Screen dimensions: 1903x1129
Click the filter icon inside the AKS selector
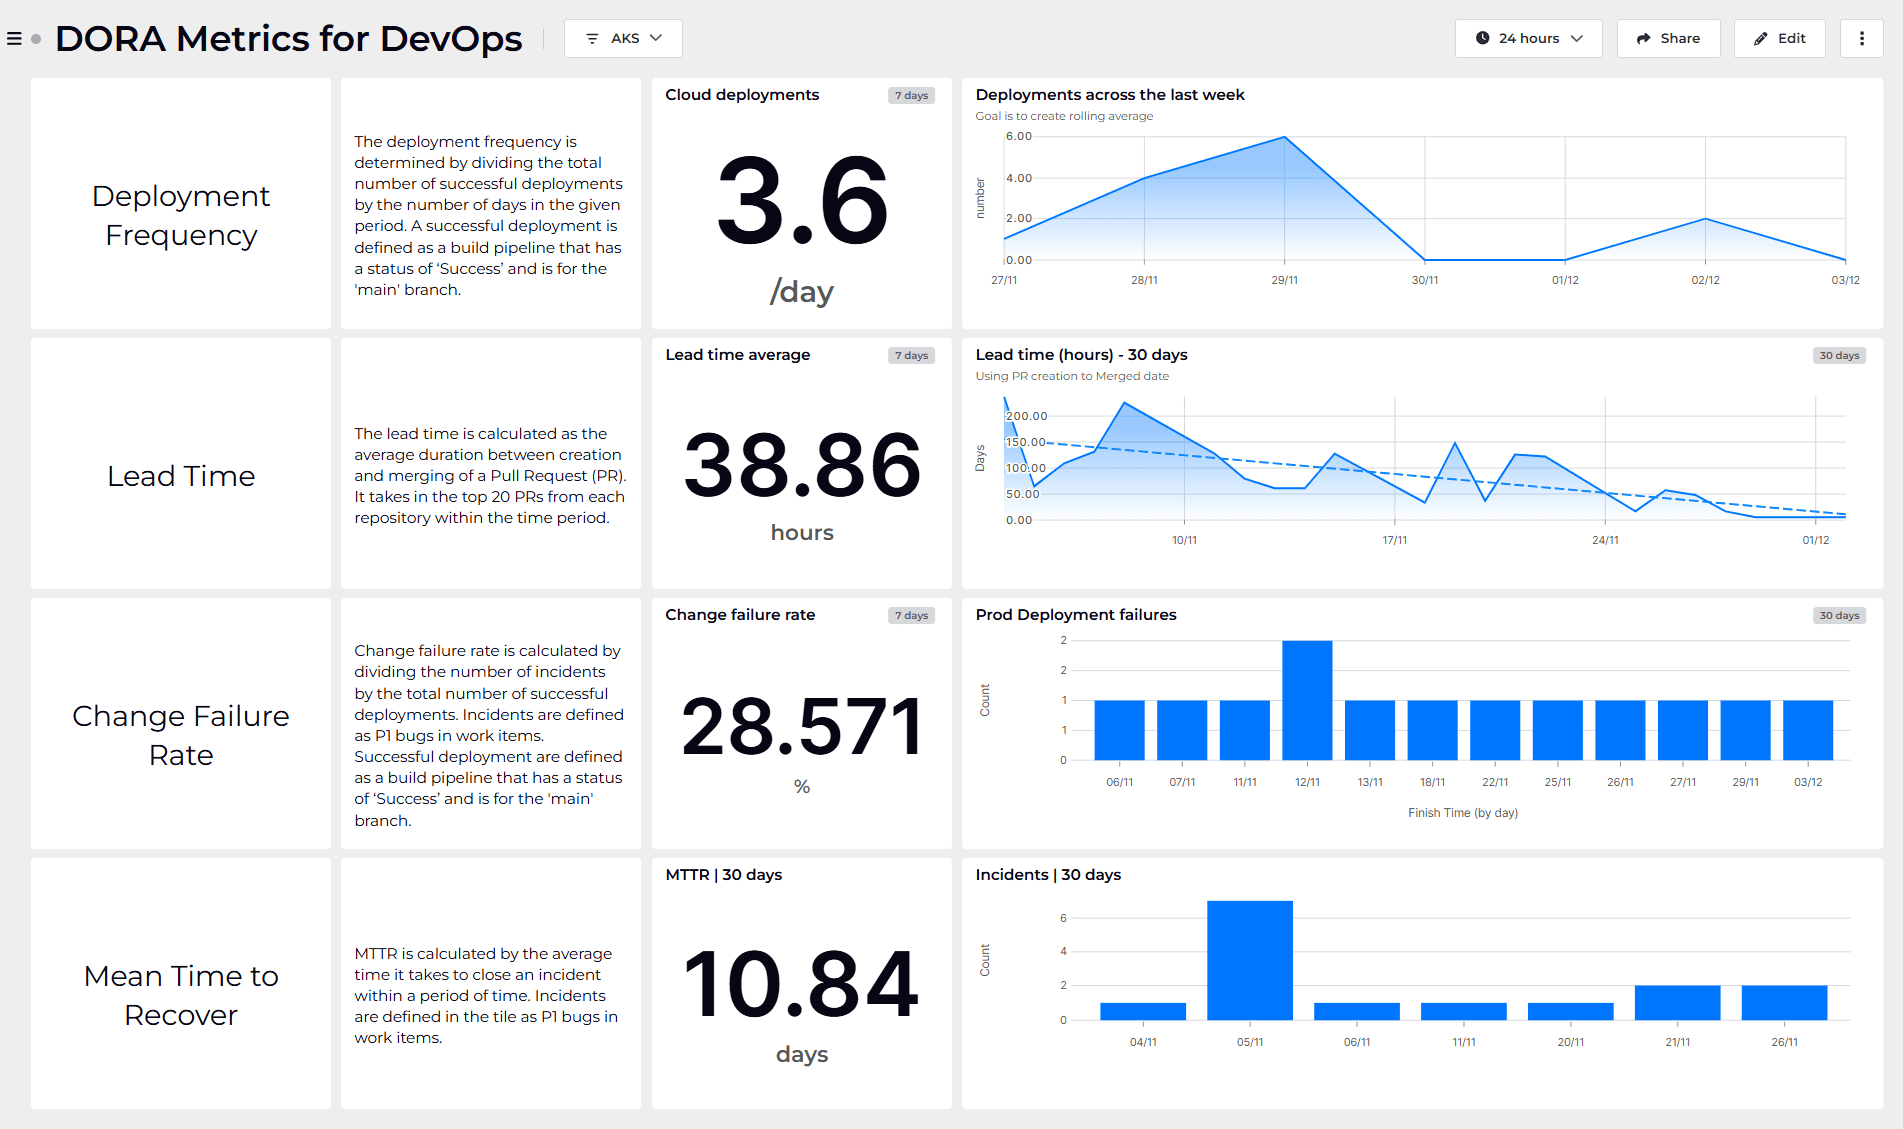[592, 38]
